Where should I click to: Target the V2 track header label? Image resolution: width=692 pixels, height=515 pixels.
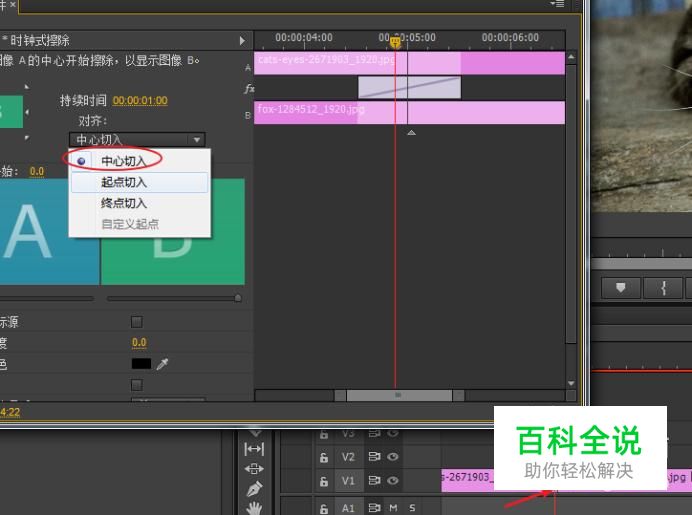(x=348, y=457)
